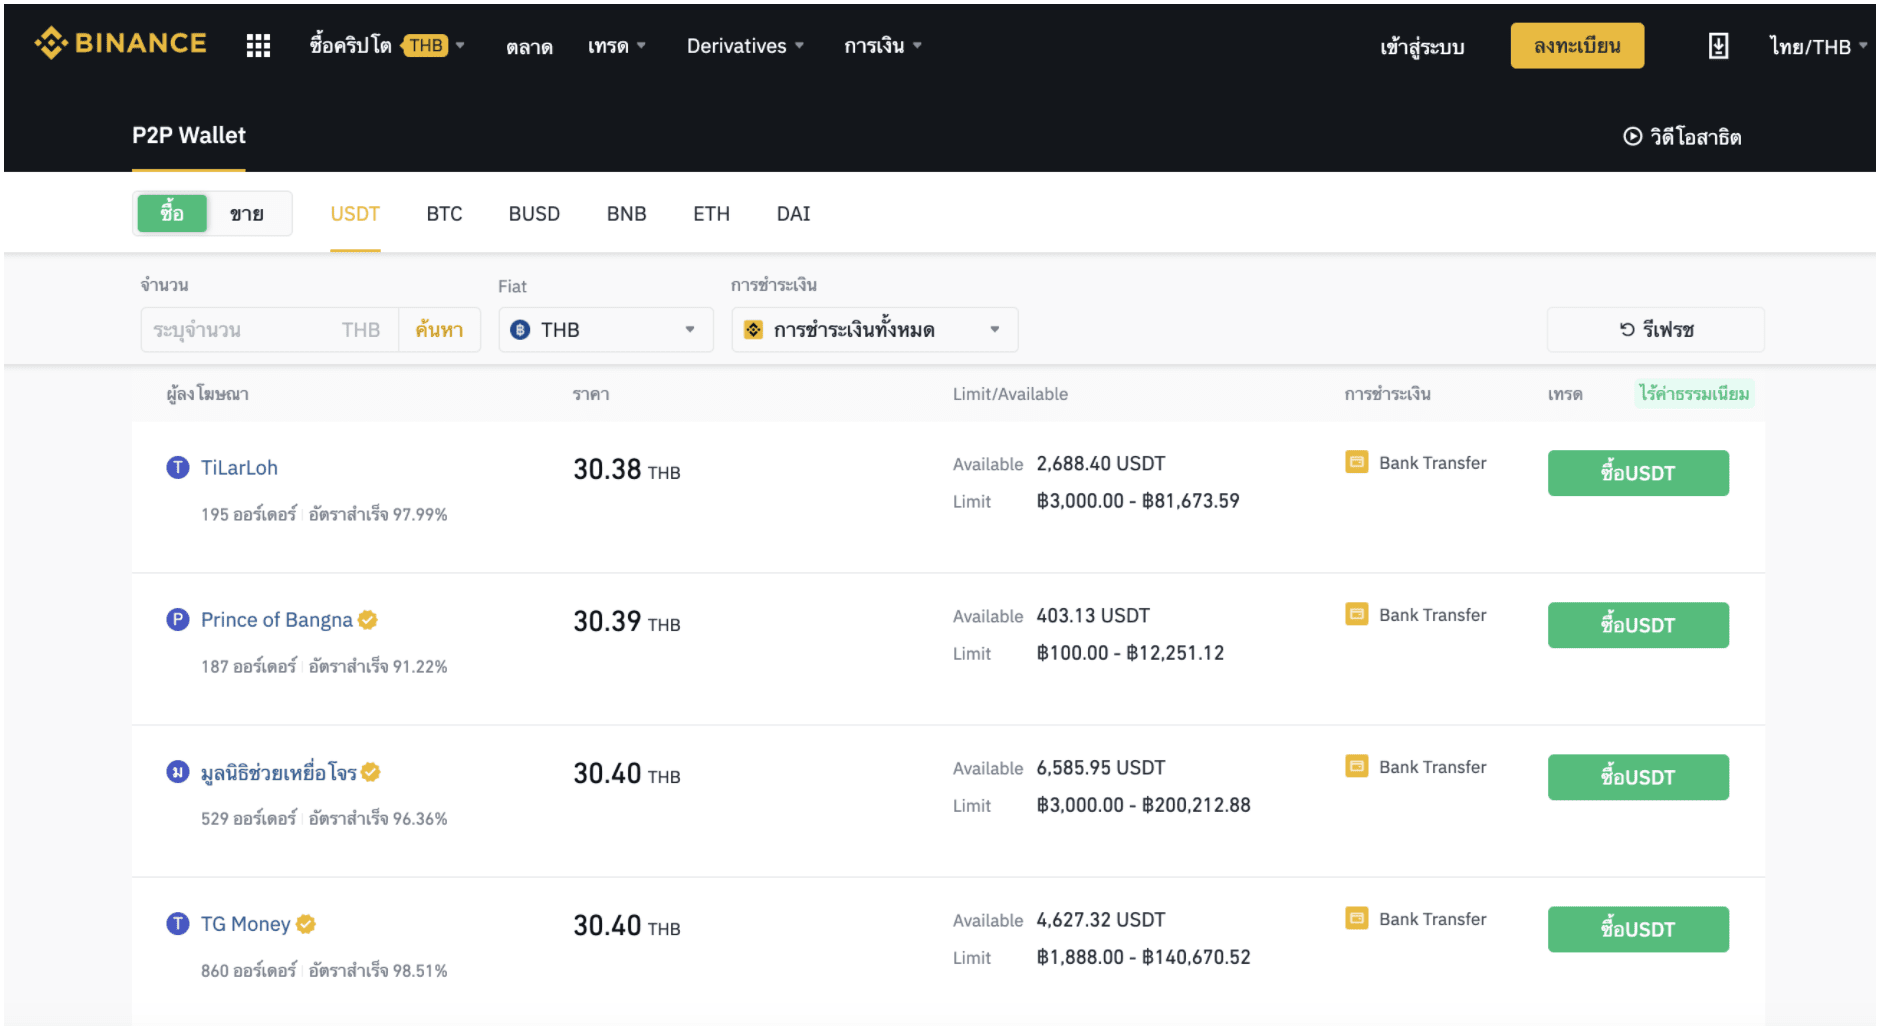This screenshot has height=1034, width=1886.
Task: Select the BTC tab
Action: point(444,214)
